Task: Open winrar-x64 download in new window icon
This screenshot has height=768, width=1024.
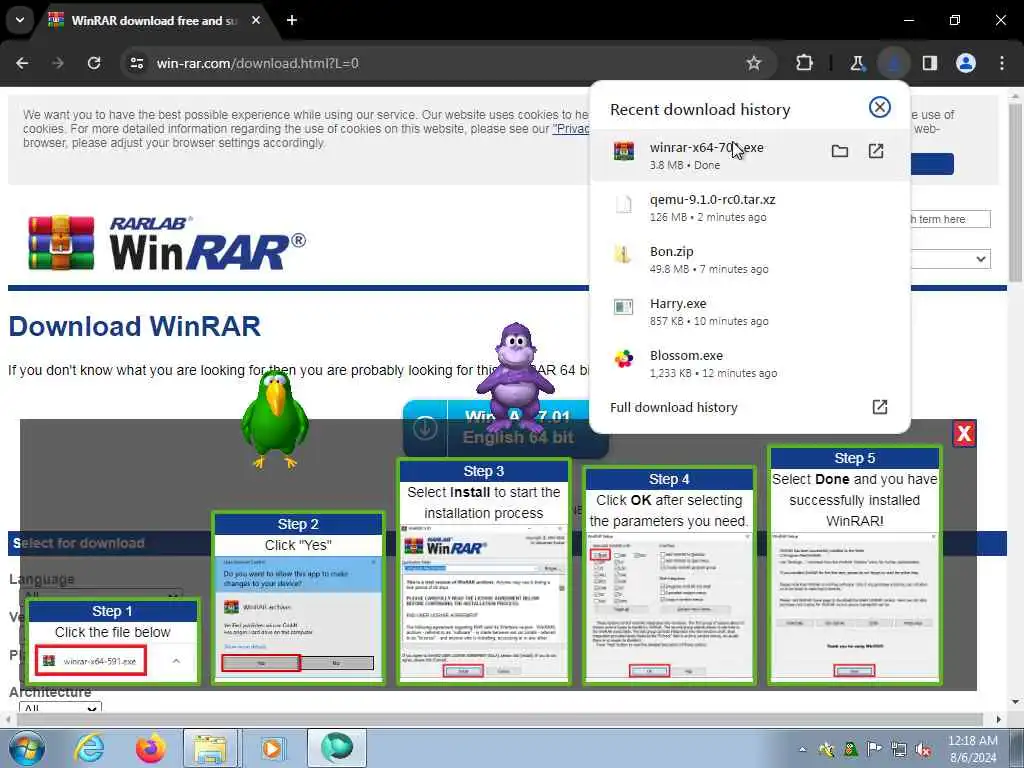Action: click(876, 152)
